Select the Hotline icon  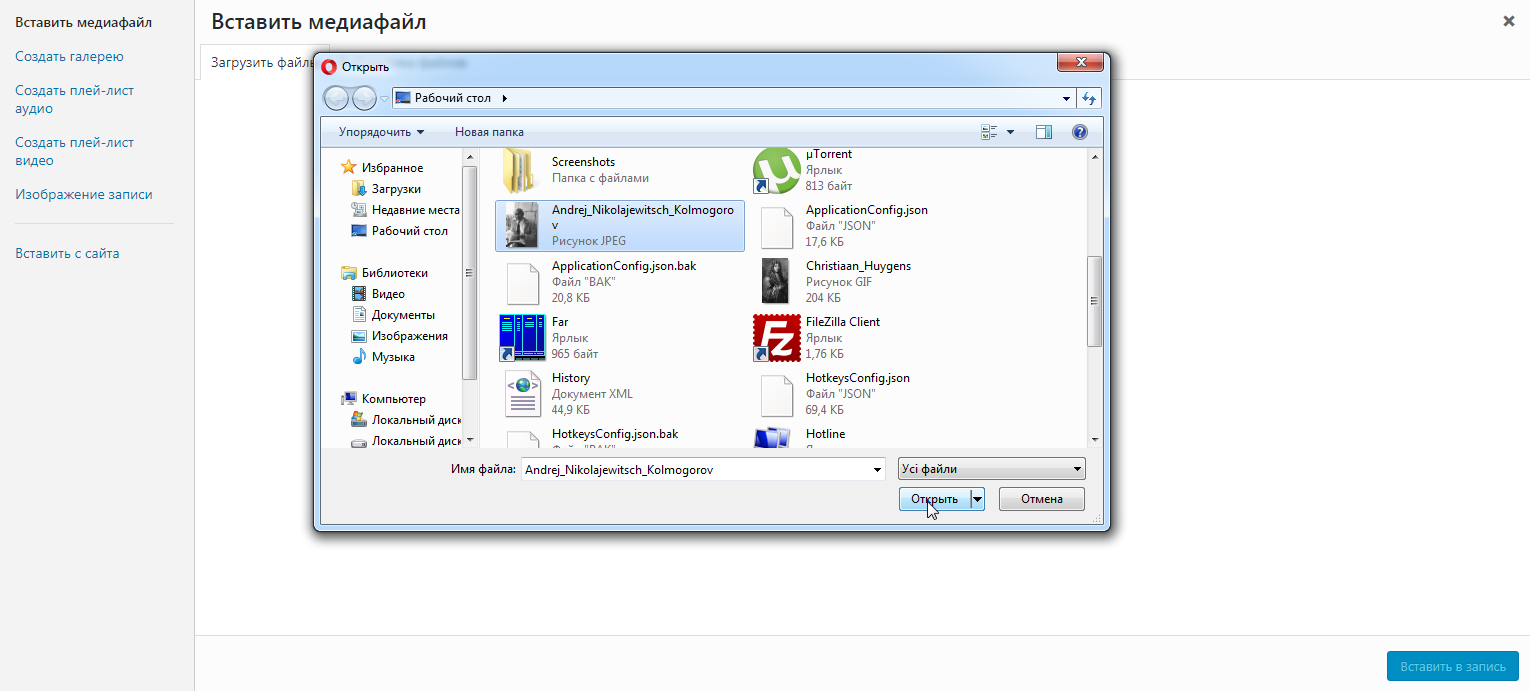(773, 438)
